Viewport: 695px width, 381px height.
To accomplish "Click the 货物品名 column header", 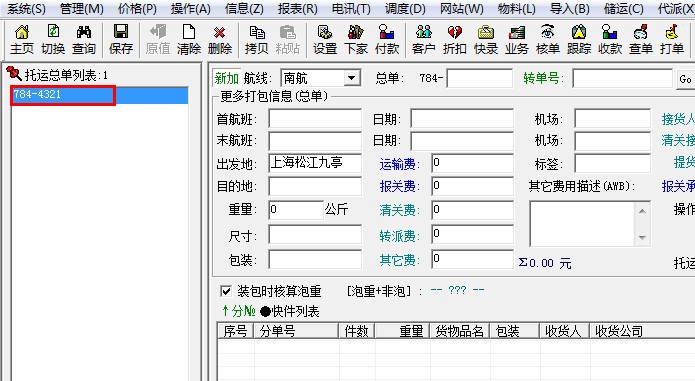I will click(460, 331).
